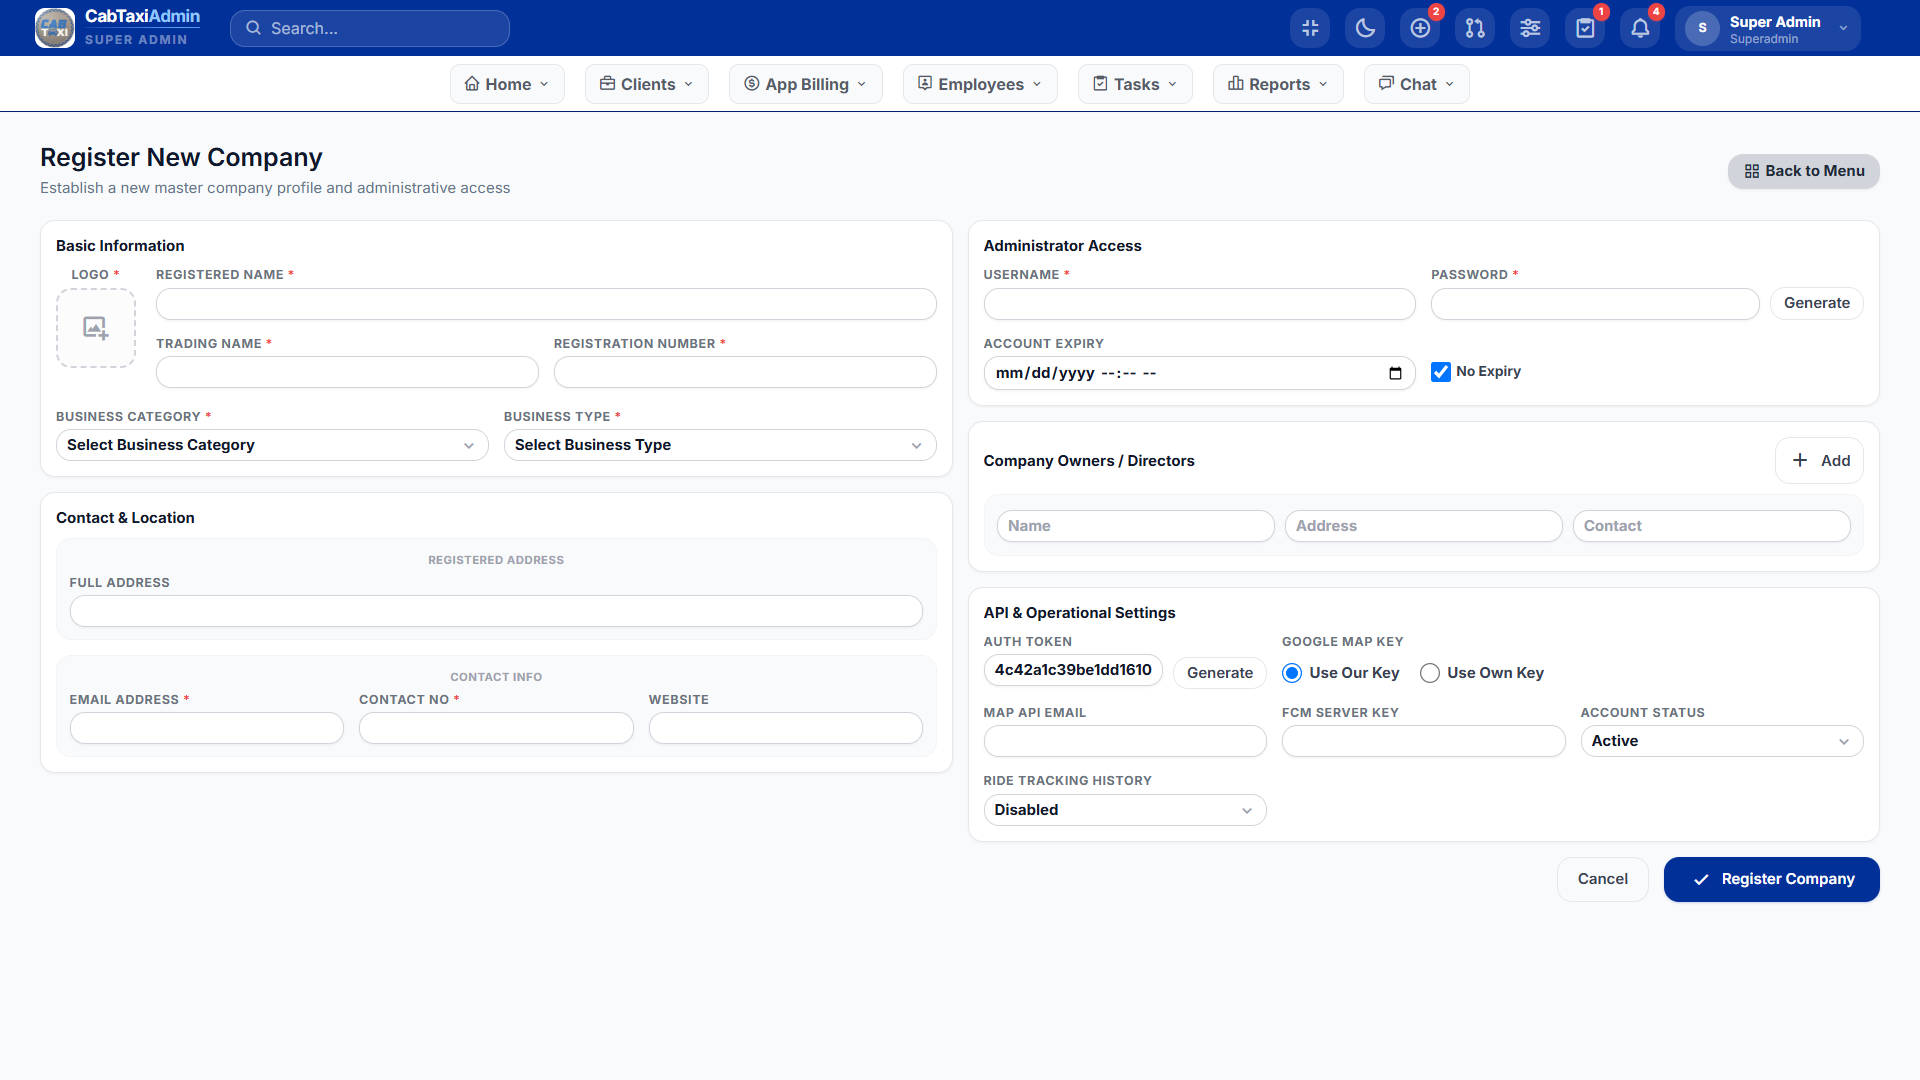Open the Account Status dropdown
1920x1080 pixels.
[1721, 741]
